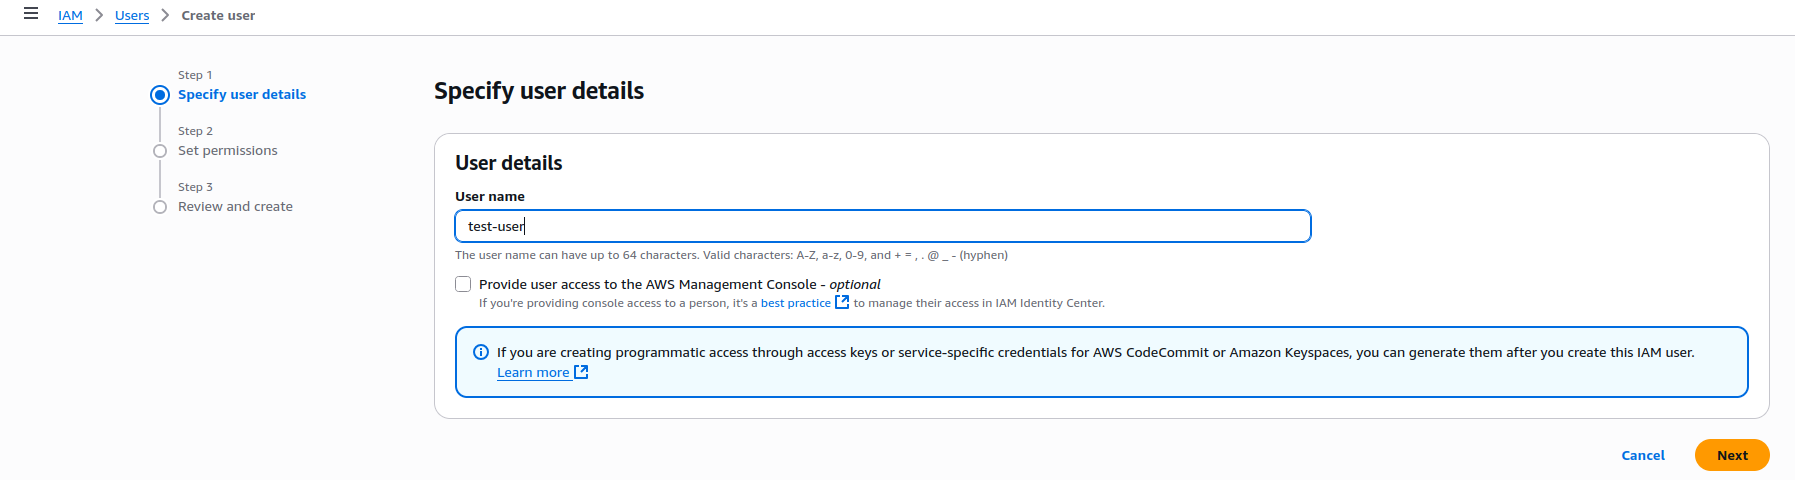The height and width of the screenshot is (480, 1795).
Task: Click chevron before Create user breadcrumb
Action: coord(165,15)
